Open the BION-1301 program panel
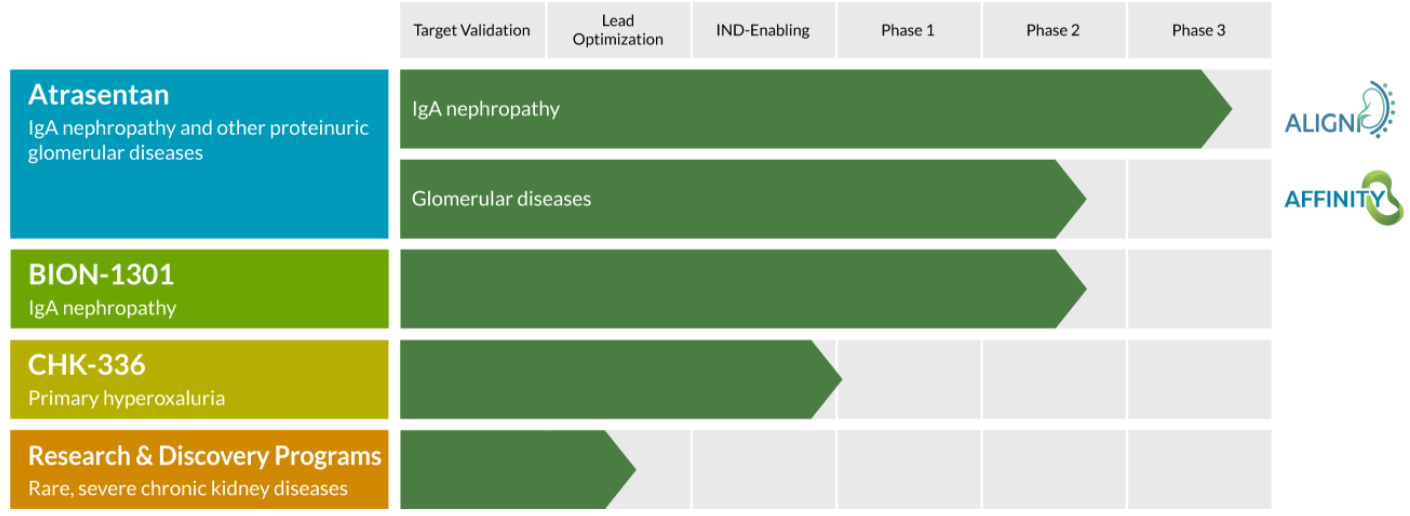 (199, 289)
